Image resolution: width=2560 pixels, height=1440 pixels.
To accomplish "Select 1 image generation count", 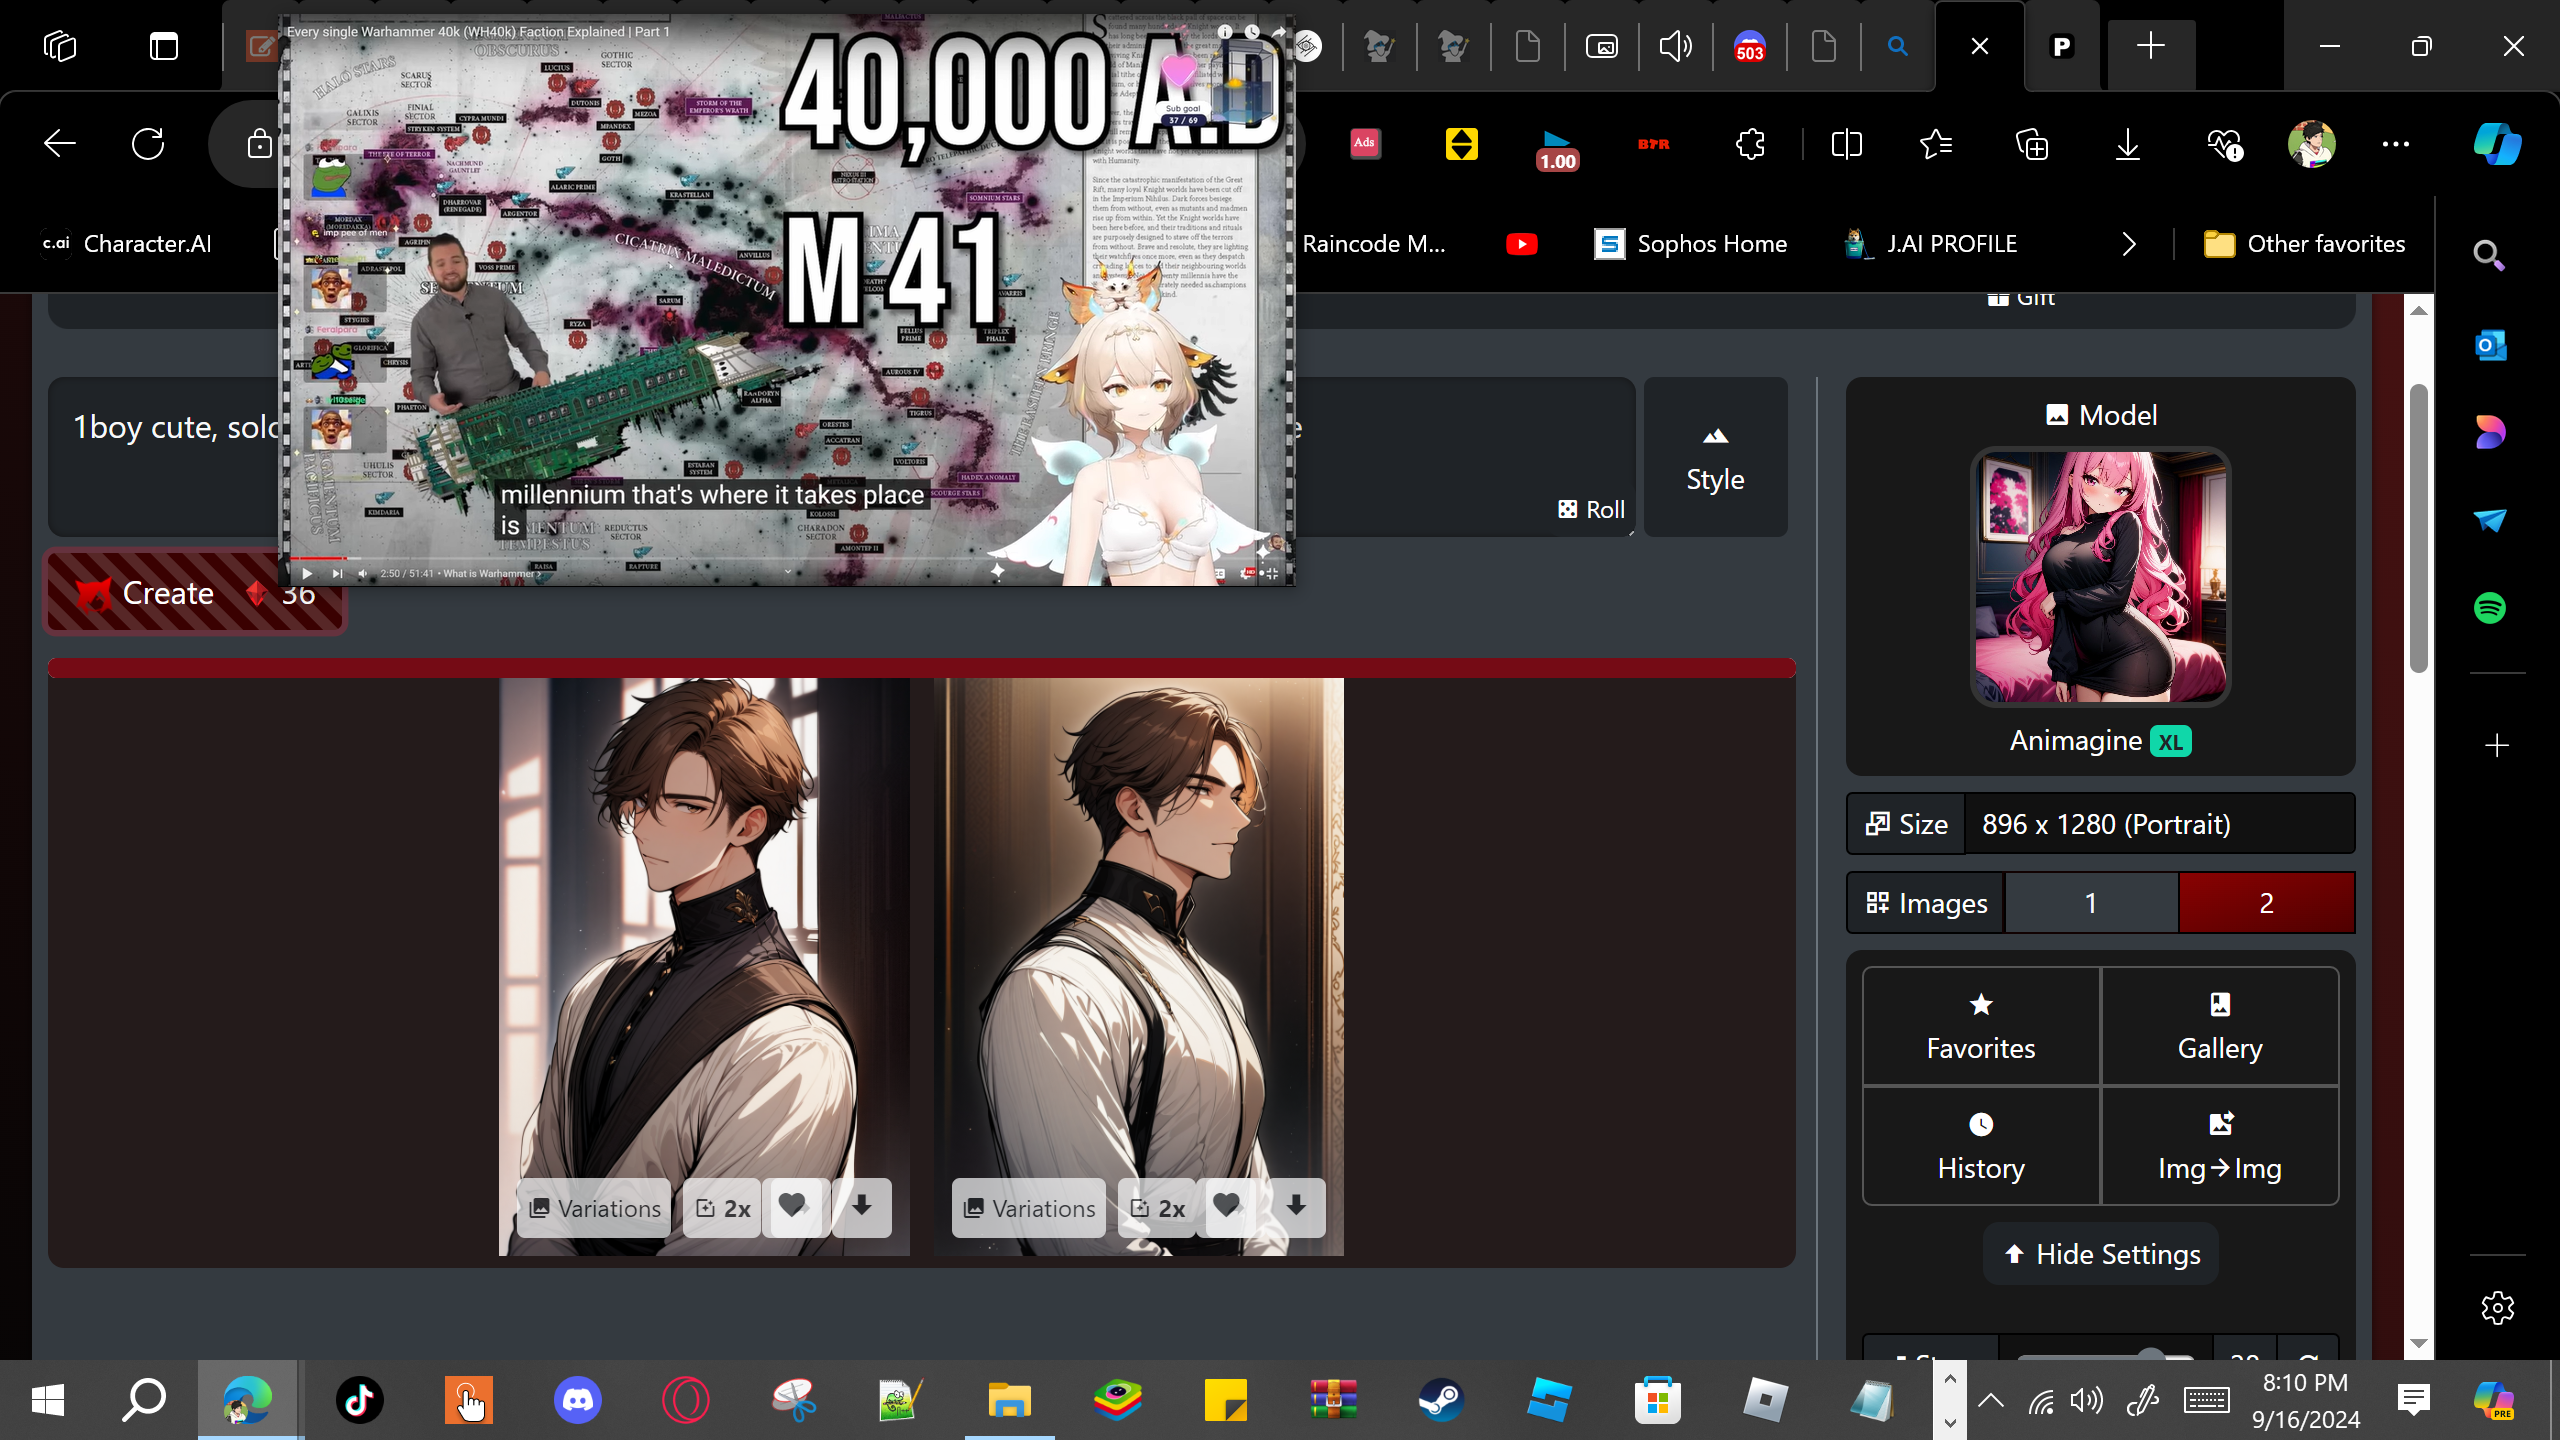I will pyautogui.click(x=2091, y=903).
